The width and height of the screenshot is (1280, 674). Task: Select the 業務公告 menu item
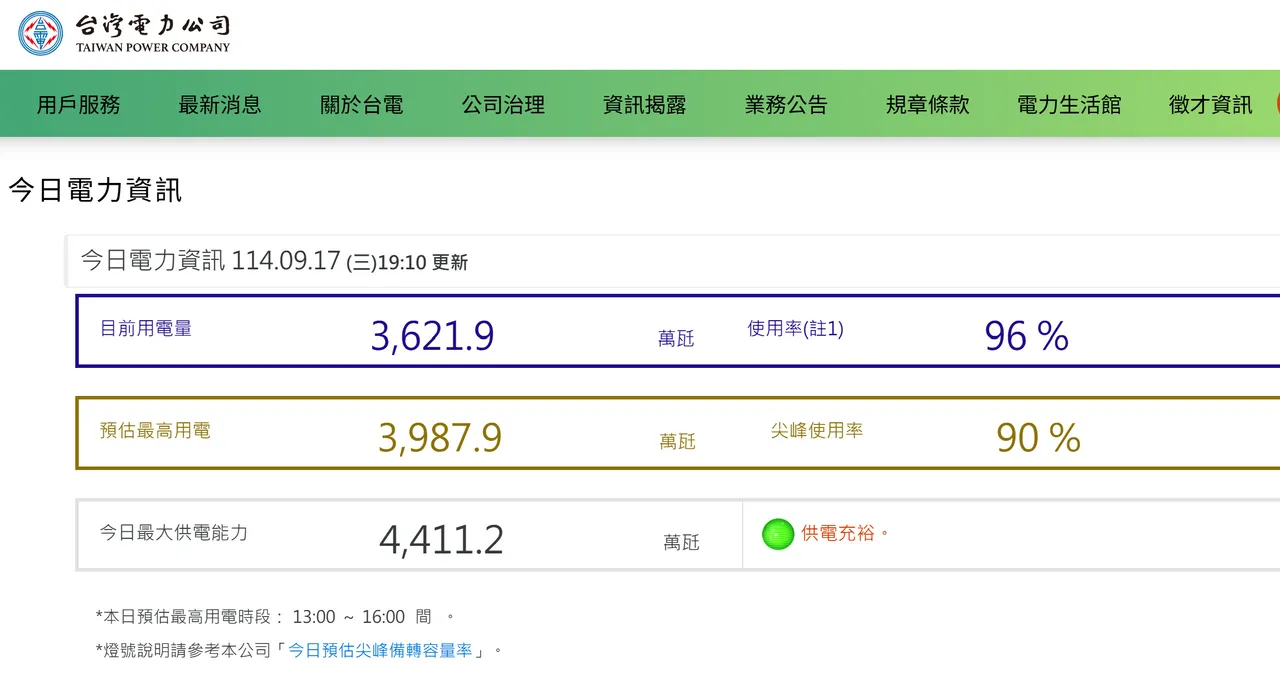(786, 104)
